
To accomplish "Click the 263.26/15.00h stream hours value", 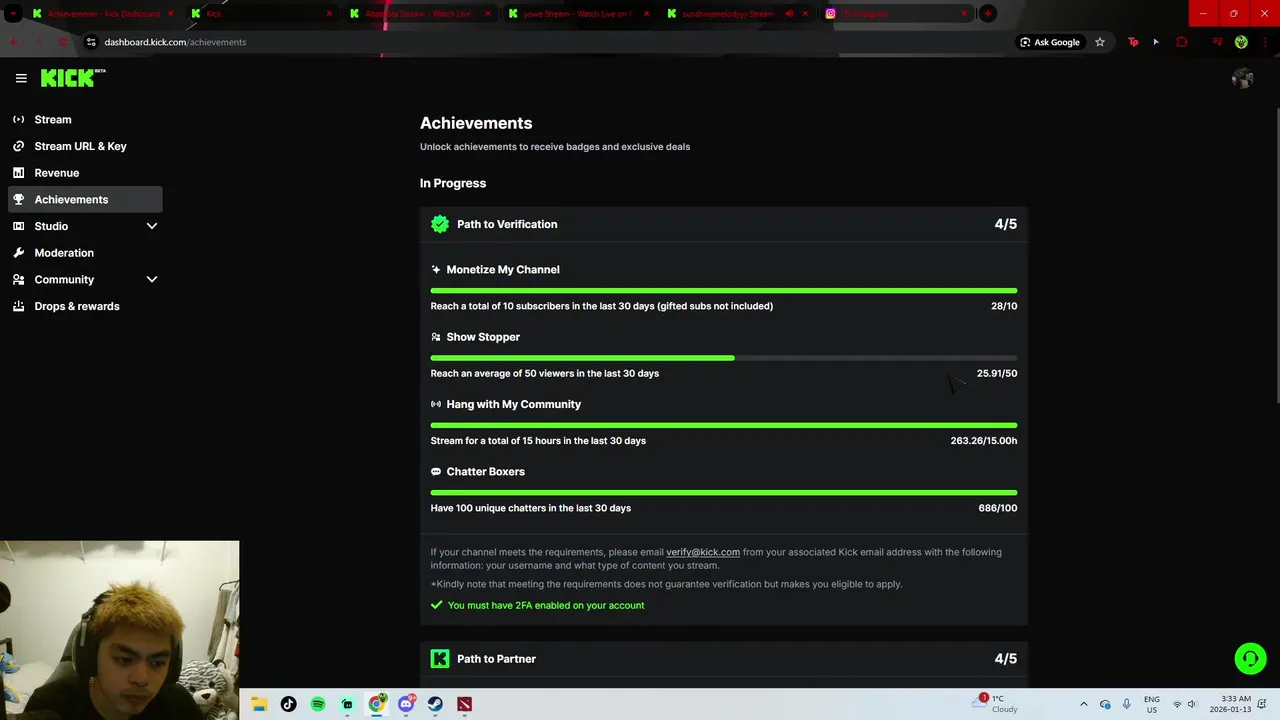I will click(x=984, y=441).
